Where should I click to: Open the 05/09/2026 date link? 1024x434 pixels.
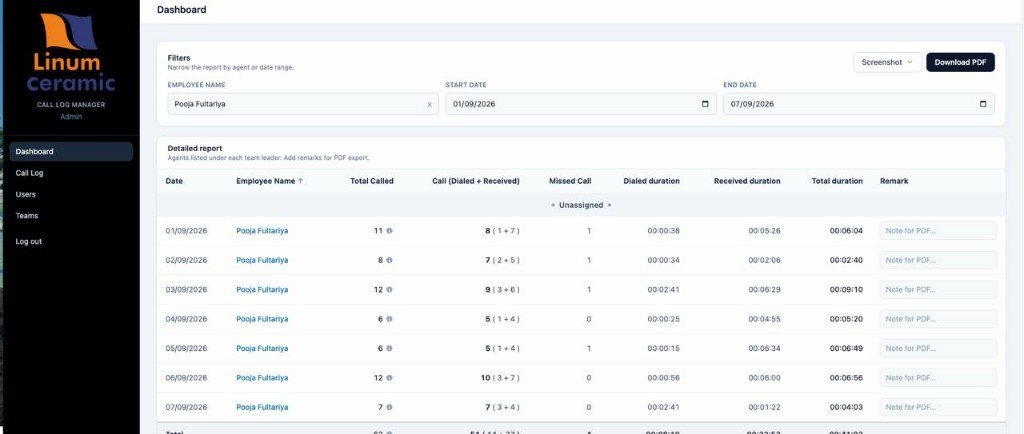tap(186, 349)
